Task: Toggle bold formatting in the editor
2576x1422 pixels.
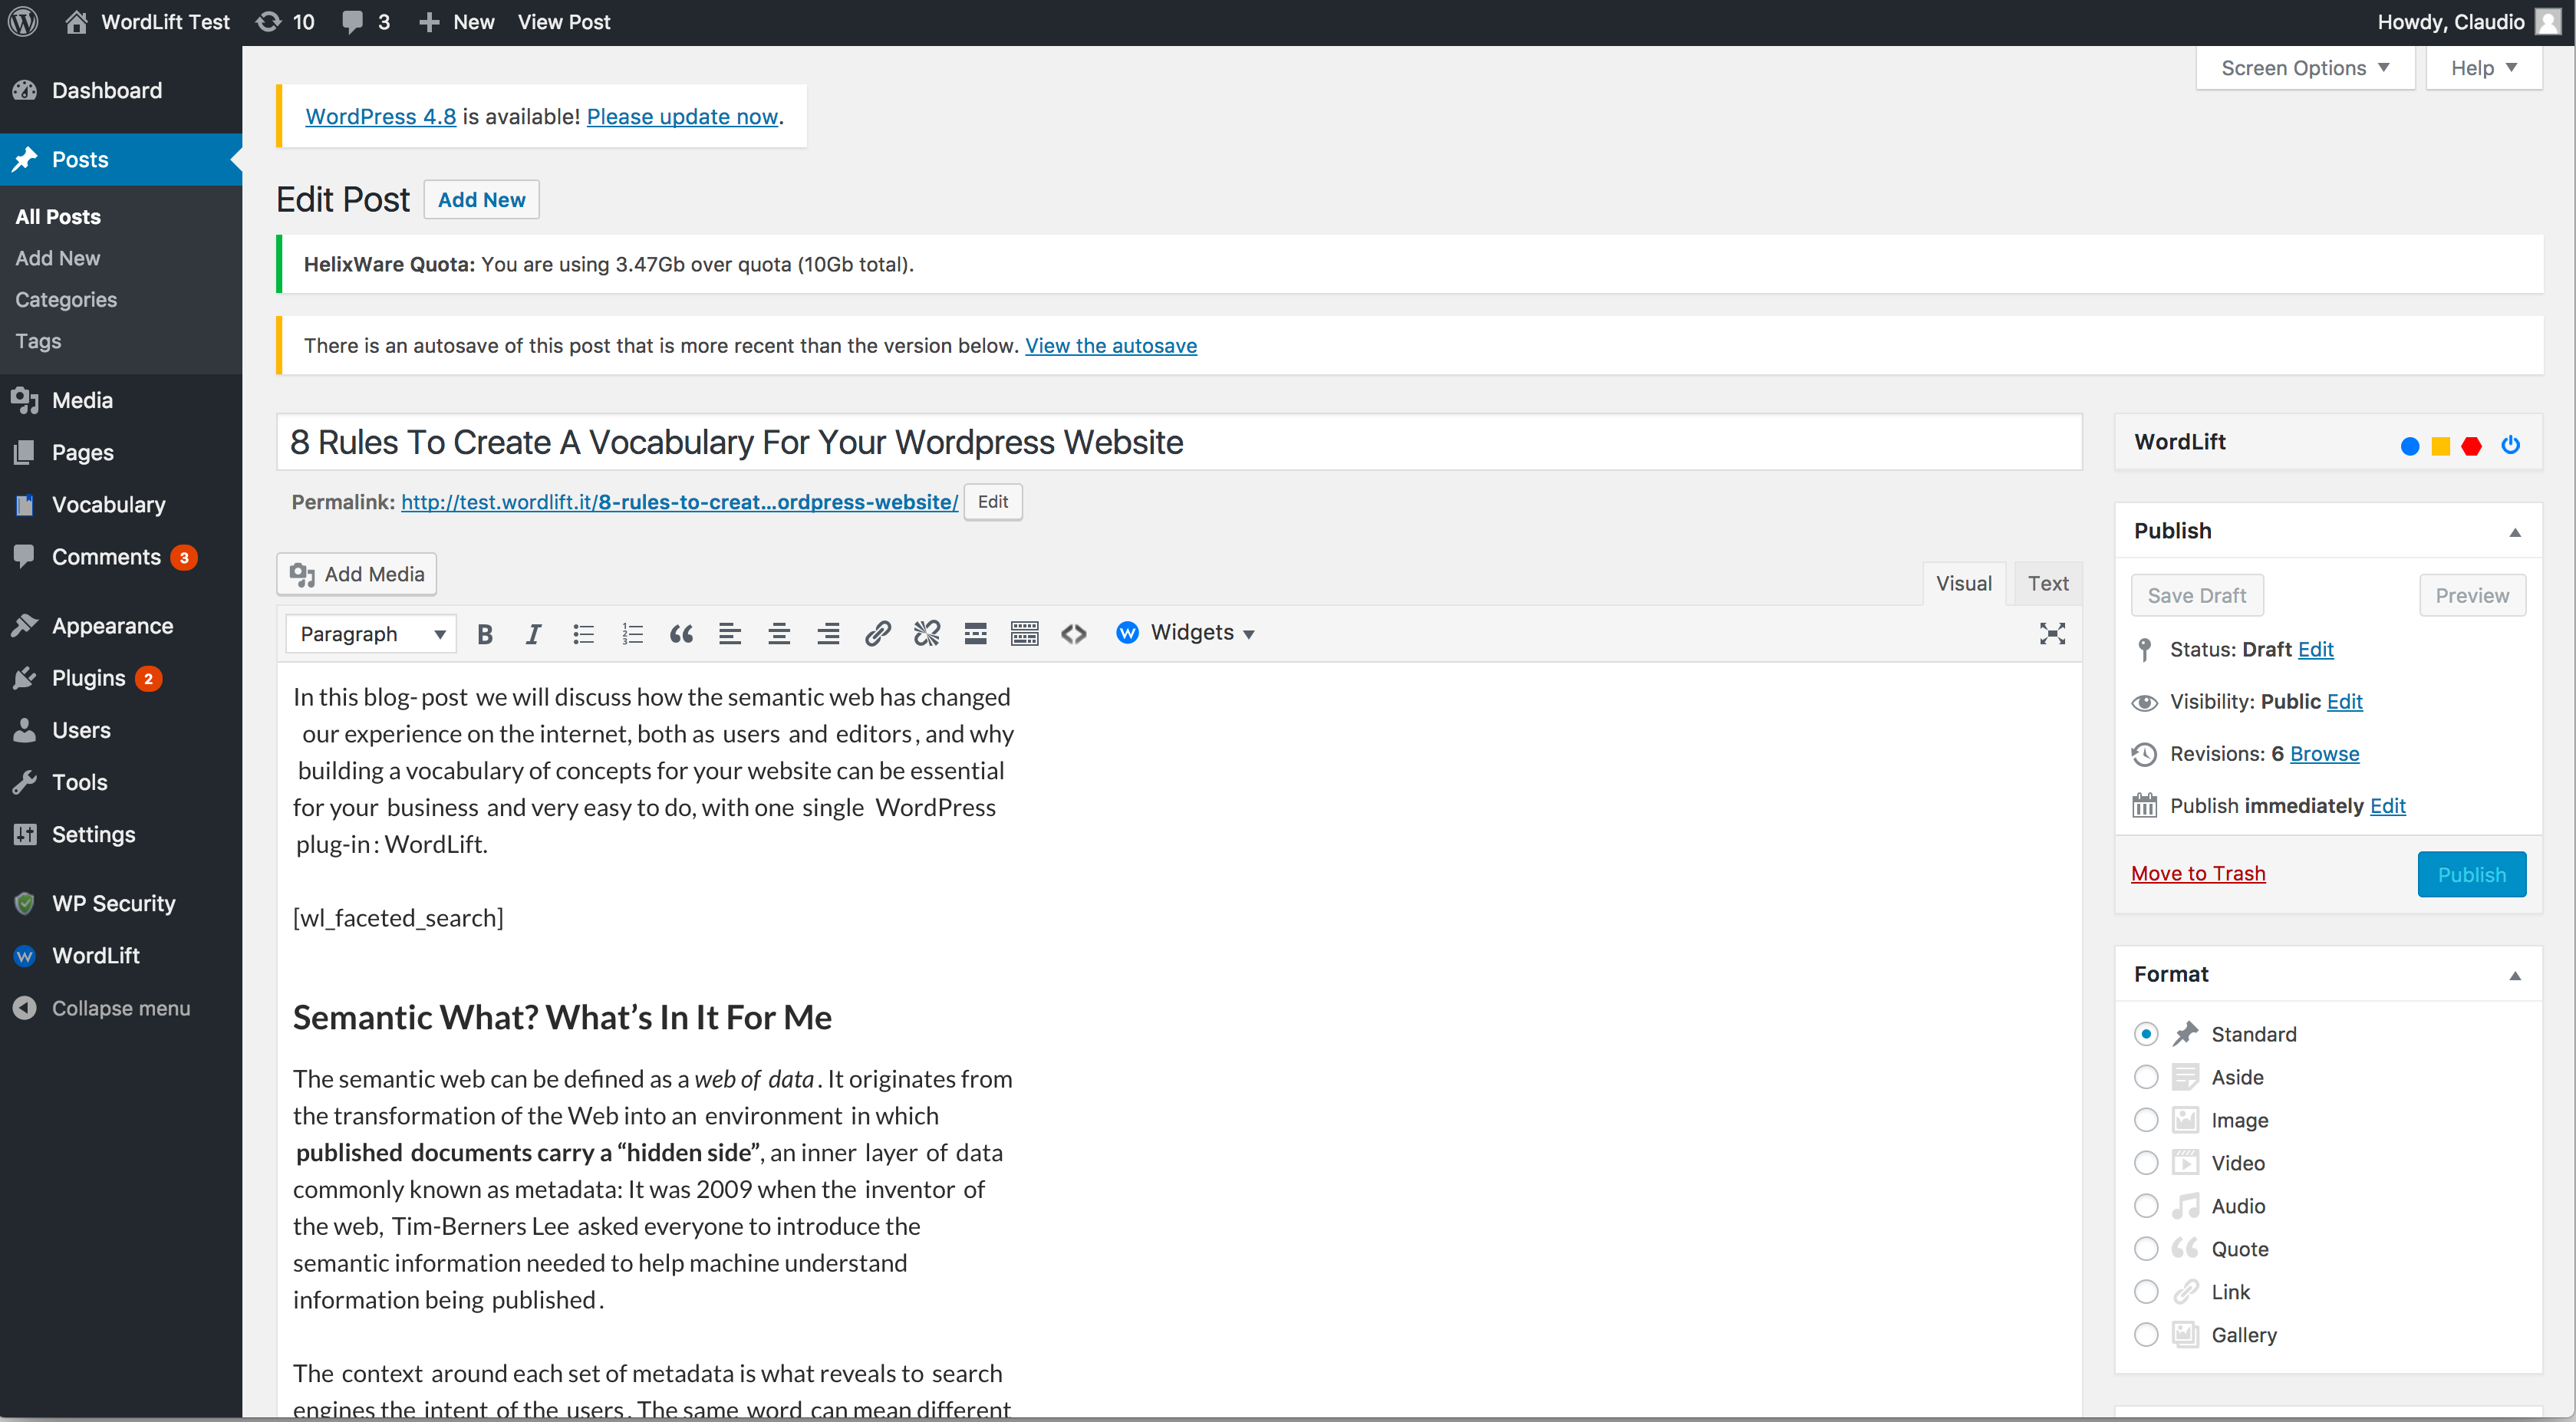Action: 485,633
